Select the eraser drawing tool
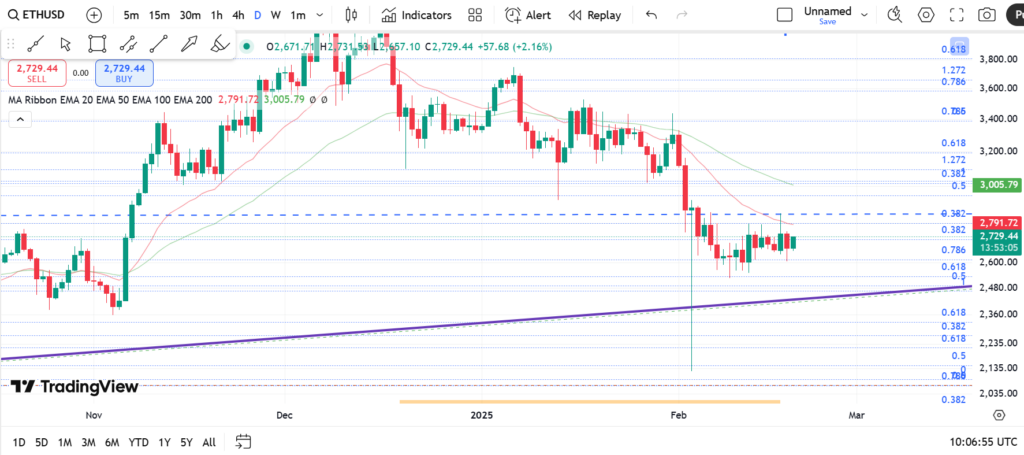The height and width of the screenshot is (455, 1024). coord(221,44)
